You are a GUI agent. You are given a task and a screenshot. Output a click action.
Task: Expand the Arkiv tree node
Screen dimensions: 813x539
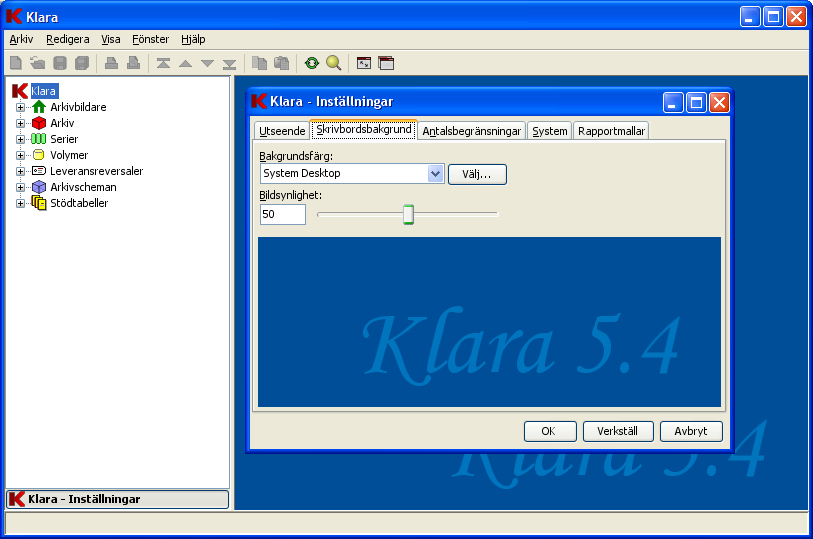20,123
